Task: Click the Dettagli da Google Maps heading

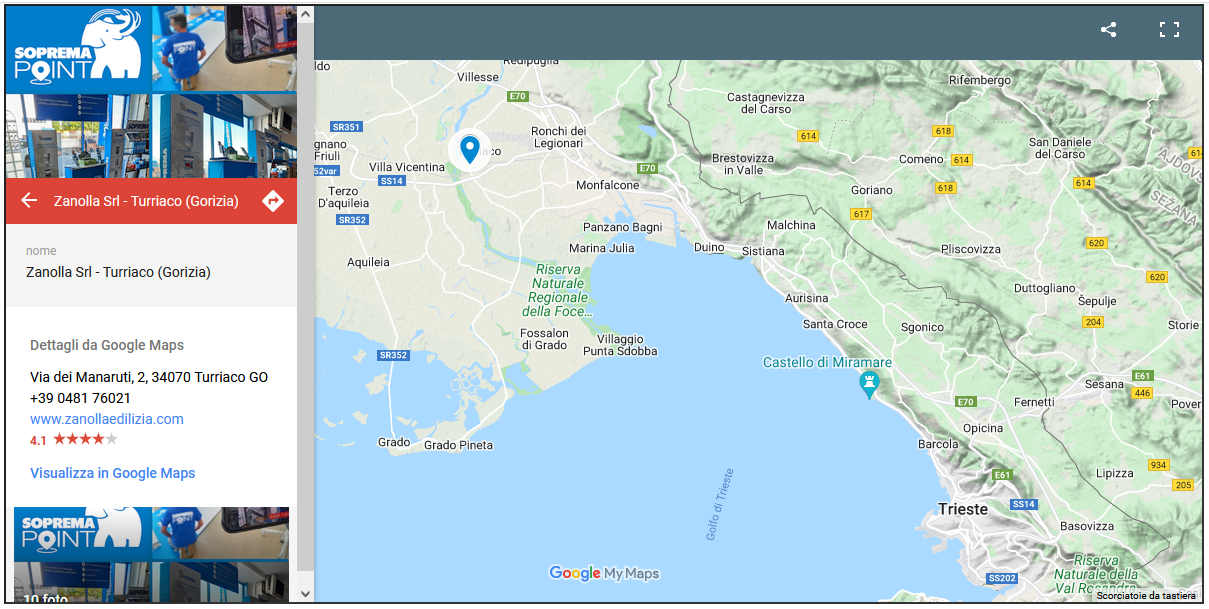Action: [107, 345]
